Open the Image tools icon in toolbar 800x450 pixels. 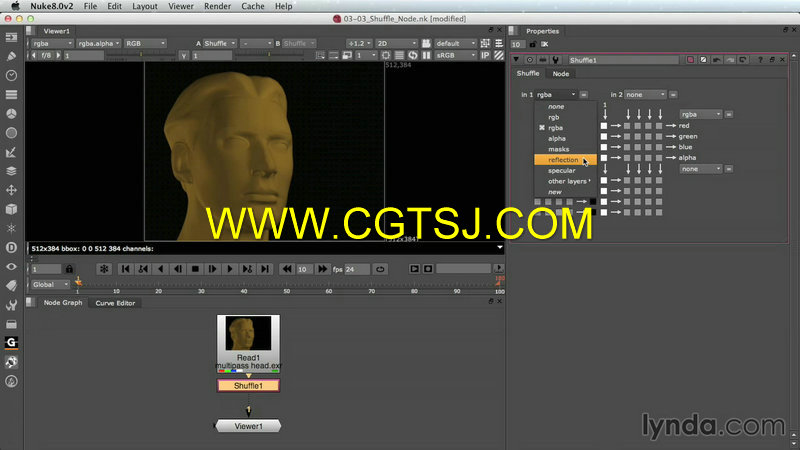coord(11,37)
